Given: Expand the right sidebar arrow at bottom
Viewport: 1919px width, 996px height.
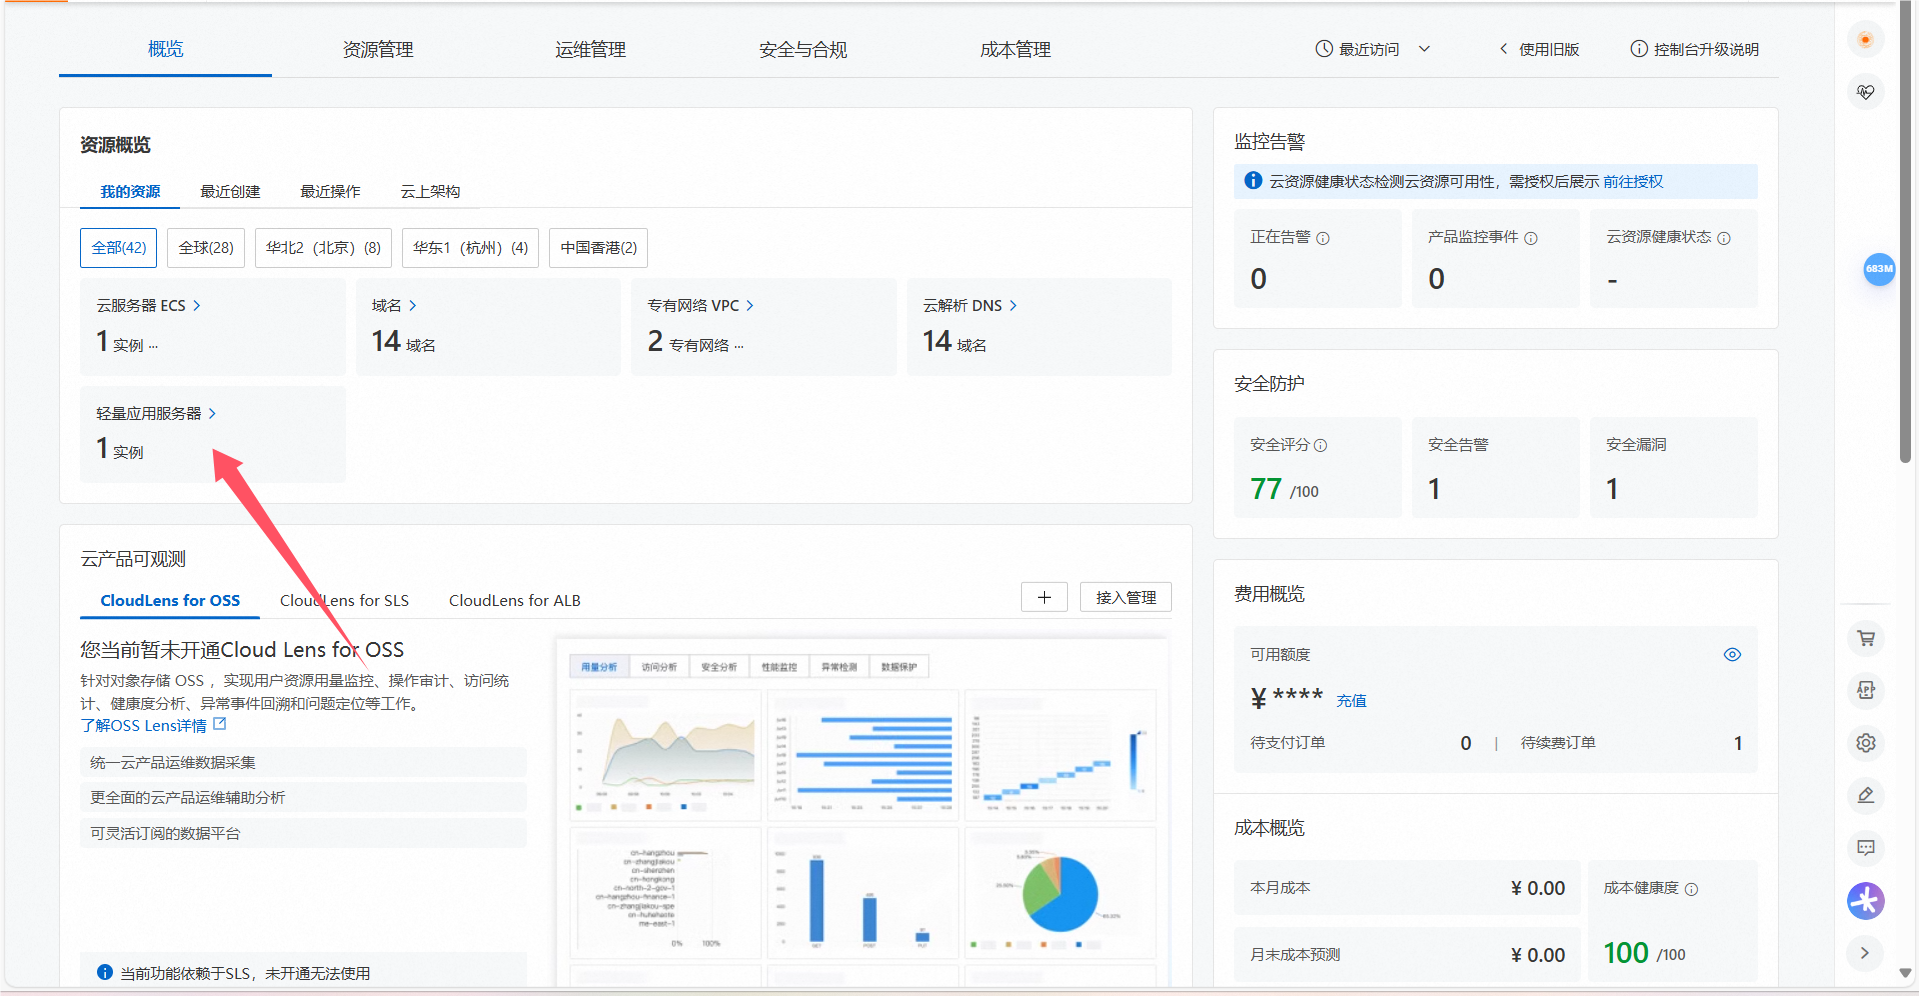Looking at the screenshot, I should click(x=1864, y=953).
